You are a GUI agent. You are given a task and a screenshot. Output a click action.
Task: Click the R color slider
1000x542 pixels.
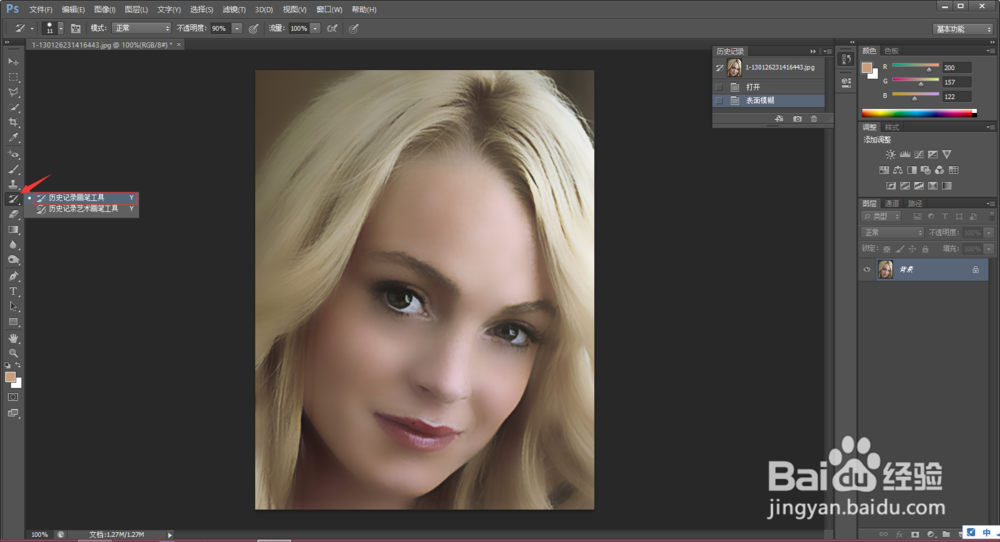pos(915,66)
